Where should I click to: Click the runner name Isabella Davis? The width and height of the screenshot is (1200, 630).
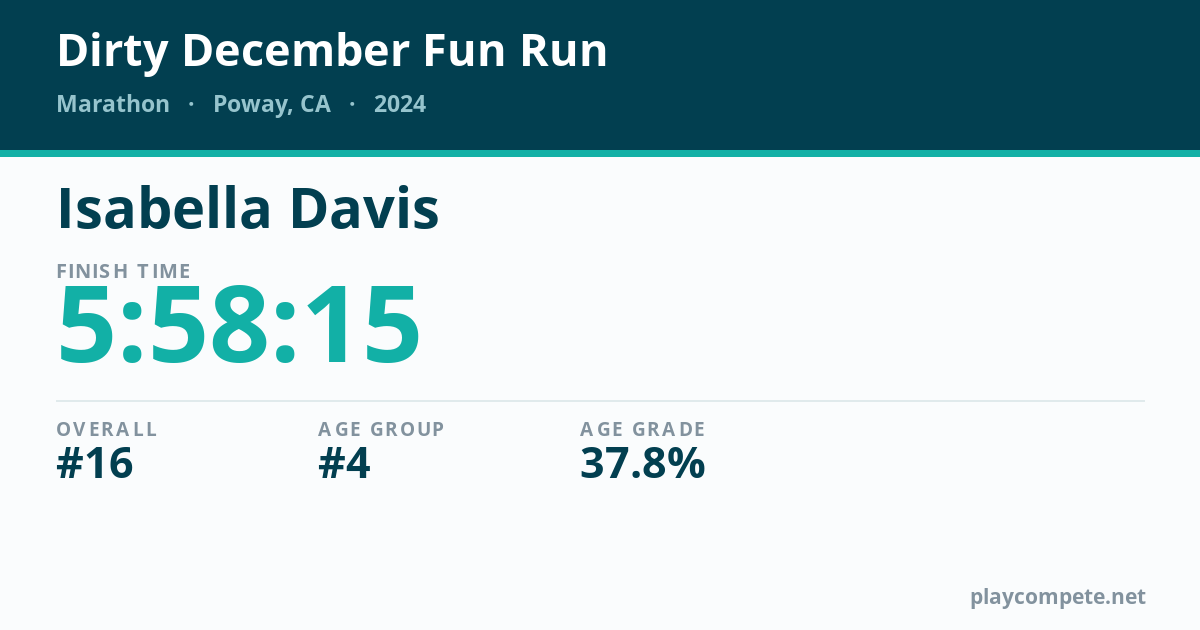point(248,208)
